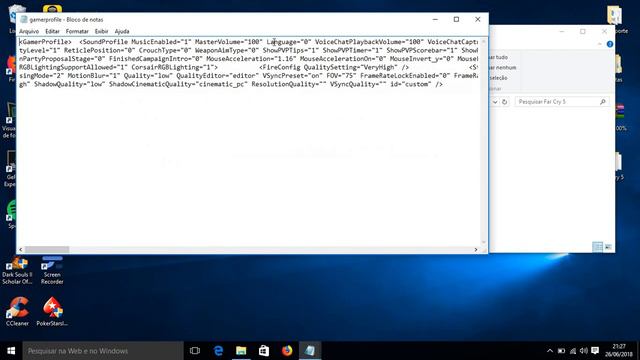Open the PokerStars desktop shortcut
The image size is (640, 360).
52,311
